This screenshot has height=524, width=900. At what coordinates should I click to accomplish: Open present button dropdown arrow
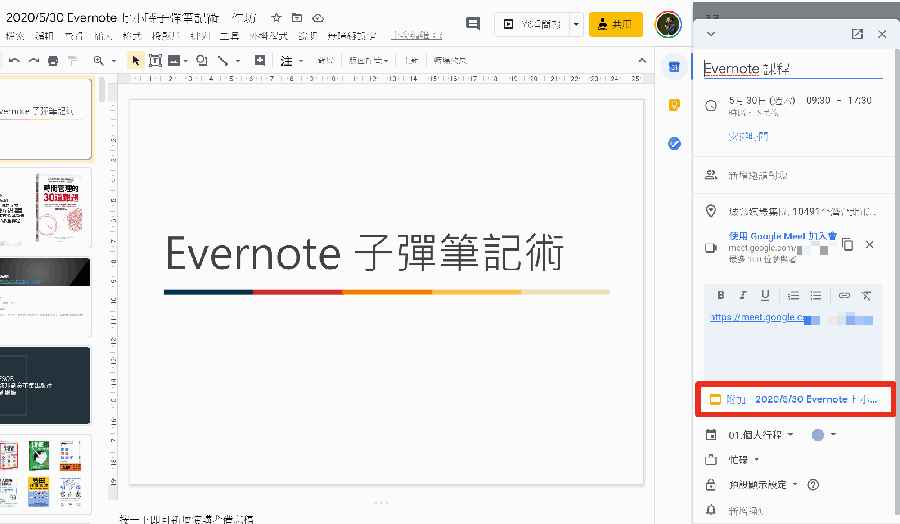coord(576,24)
